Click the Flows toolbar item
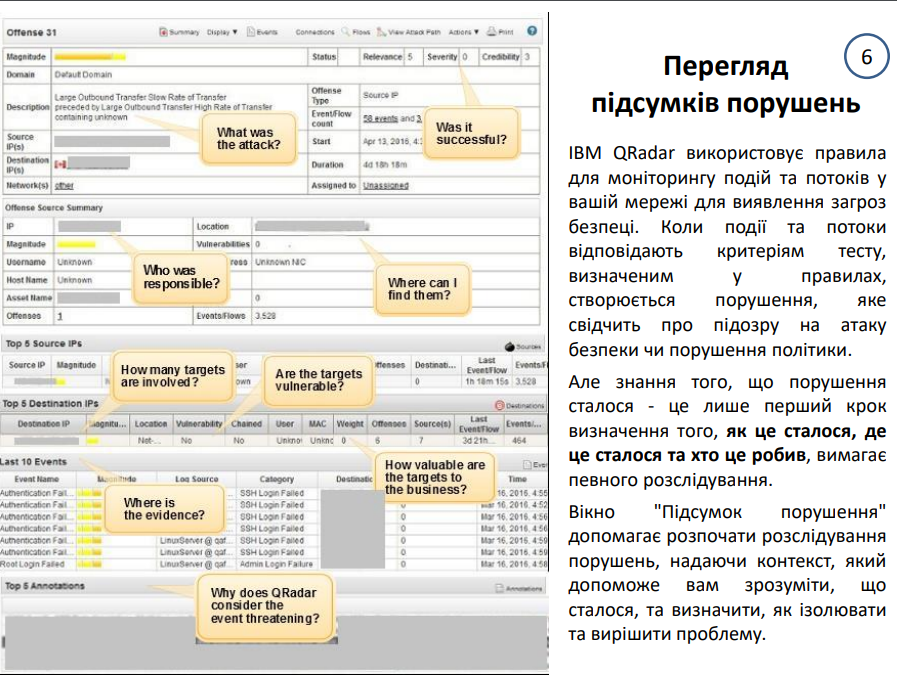Viewport: 897px width, 676px height. (x=356, y=32)
